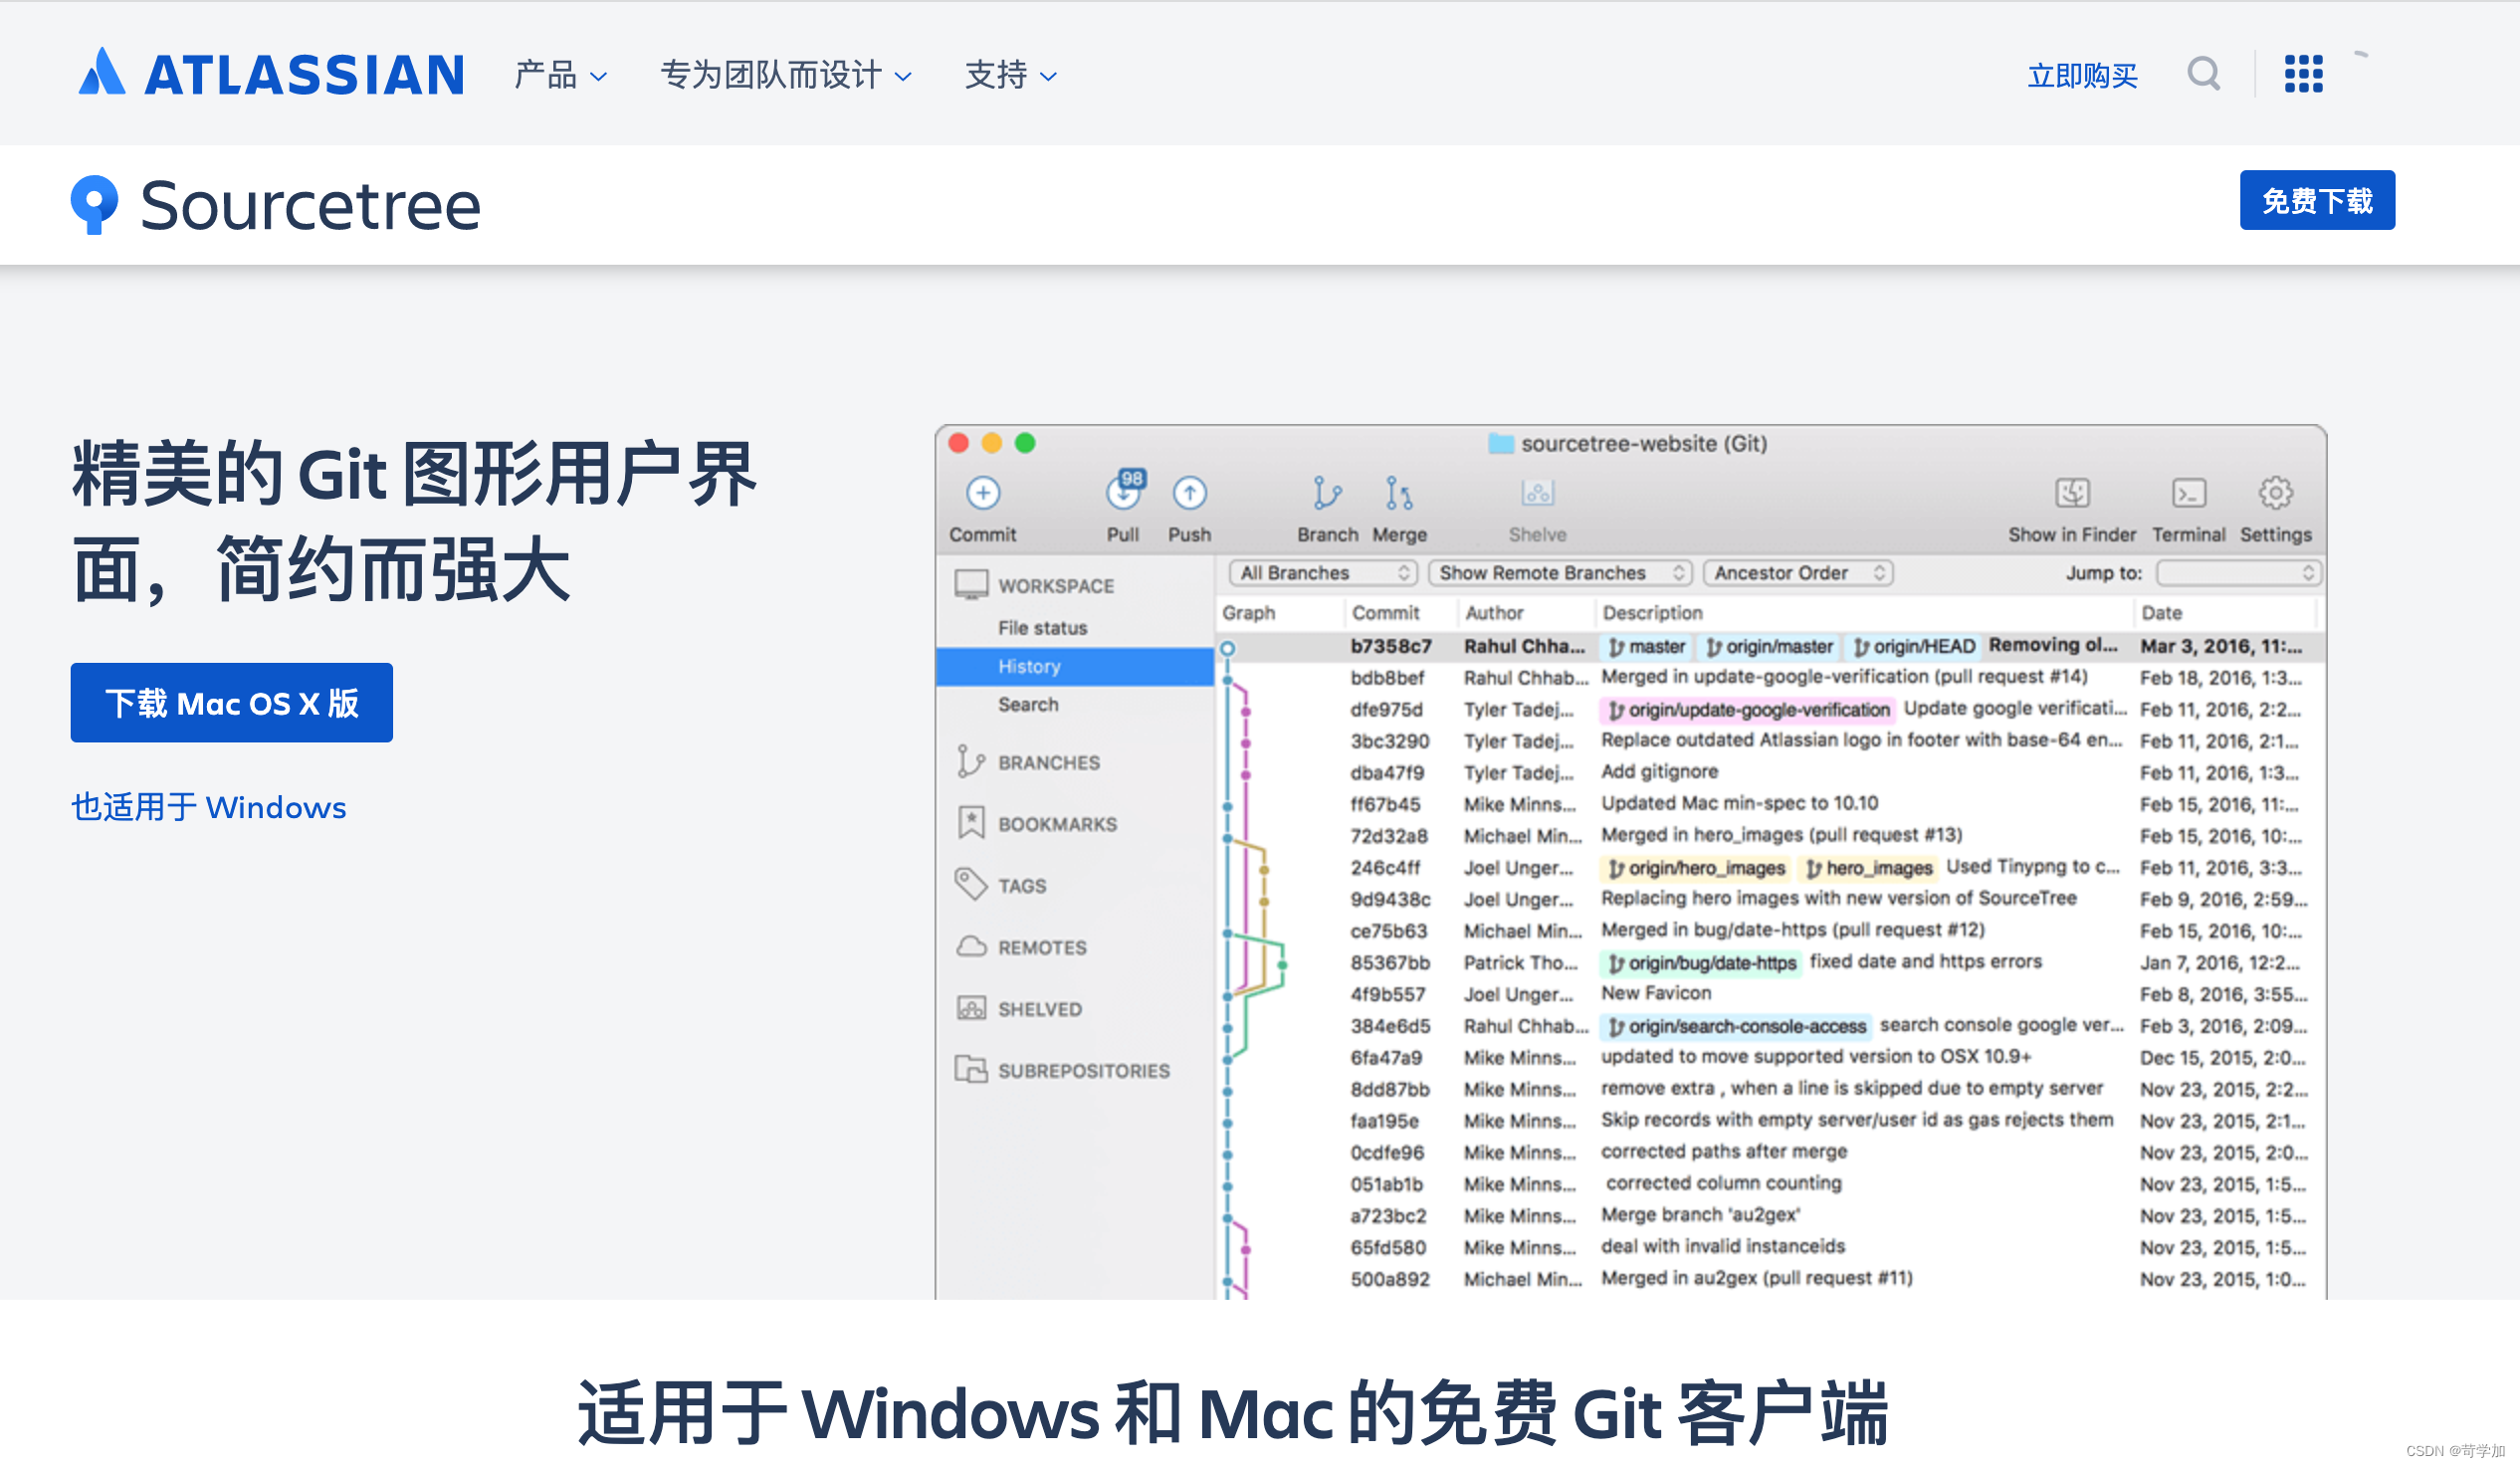Screen dimensions: 2520x1467
Task: Click the Shelve toolbar icon
Action: coord(1538,493)
